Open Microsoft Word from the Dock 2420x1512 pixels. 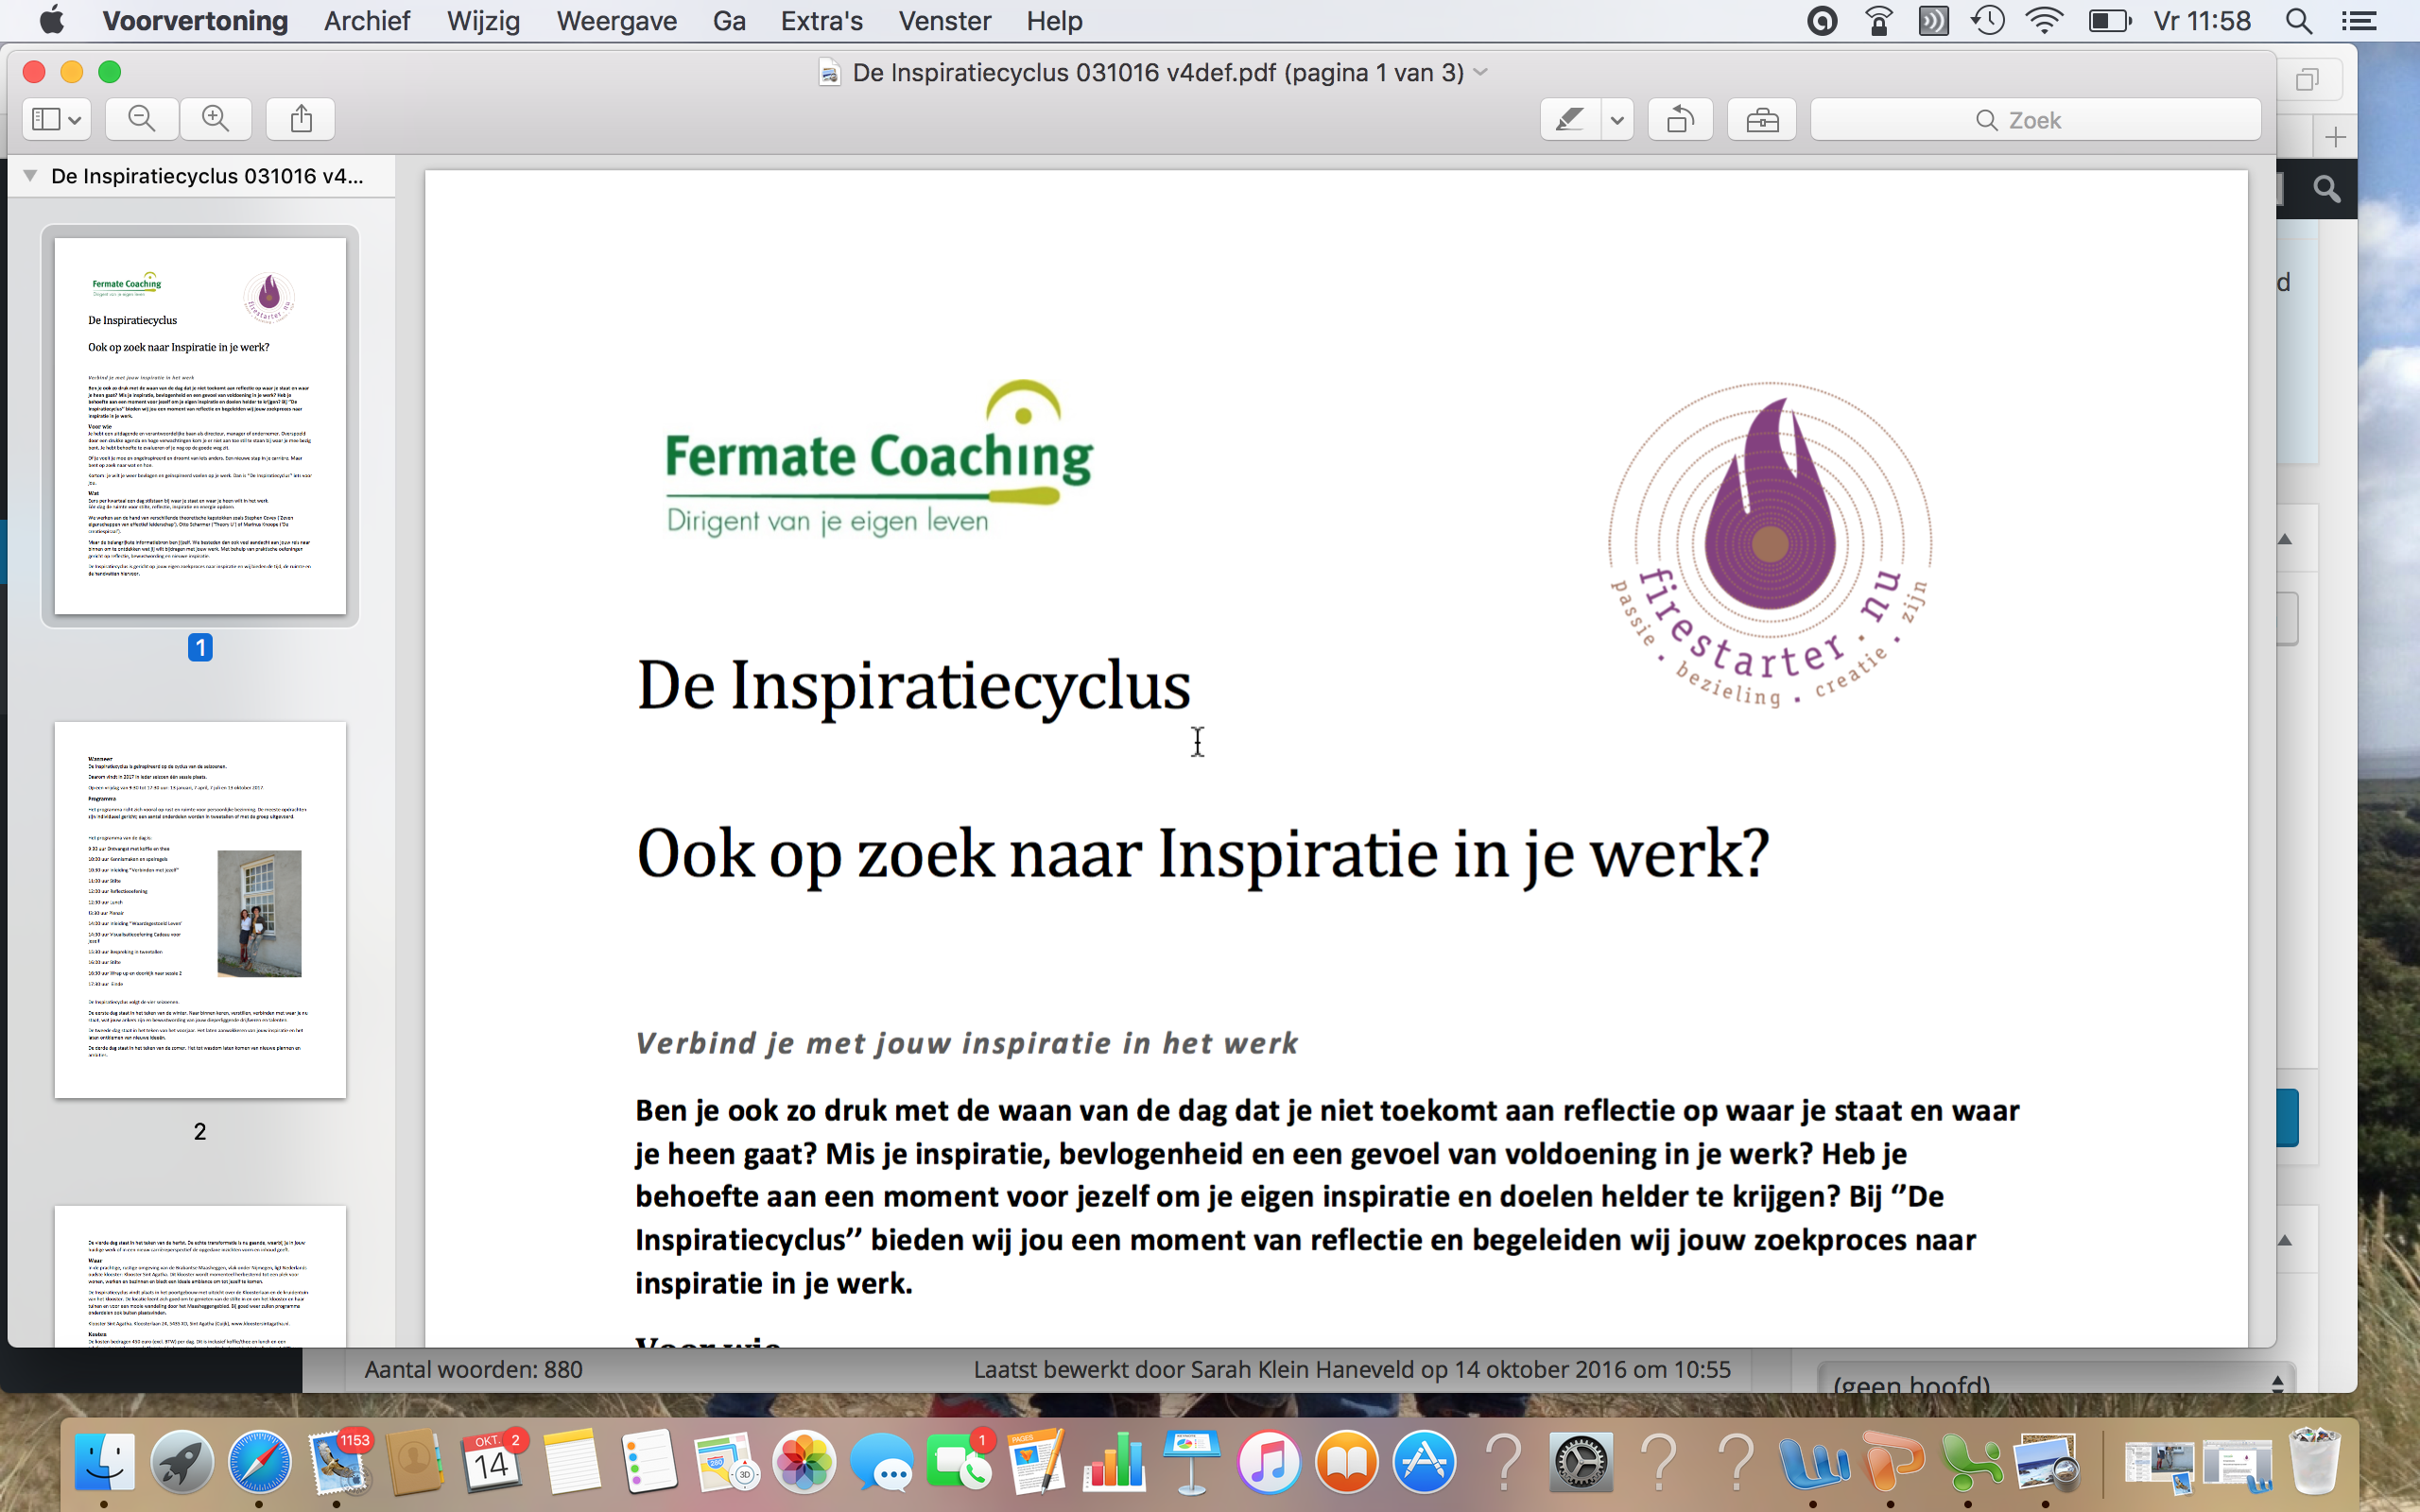pyautogui.click(x=1813, y=1462)
